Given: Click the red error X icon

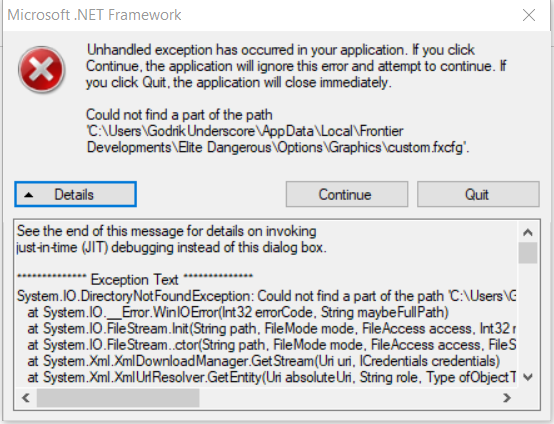Looking at the screenshot, I should [41, 69].
